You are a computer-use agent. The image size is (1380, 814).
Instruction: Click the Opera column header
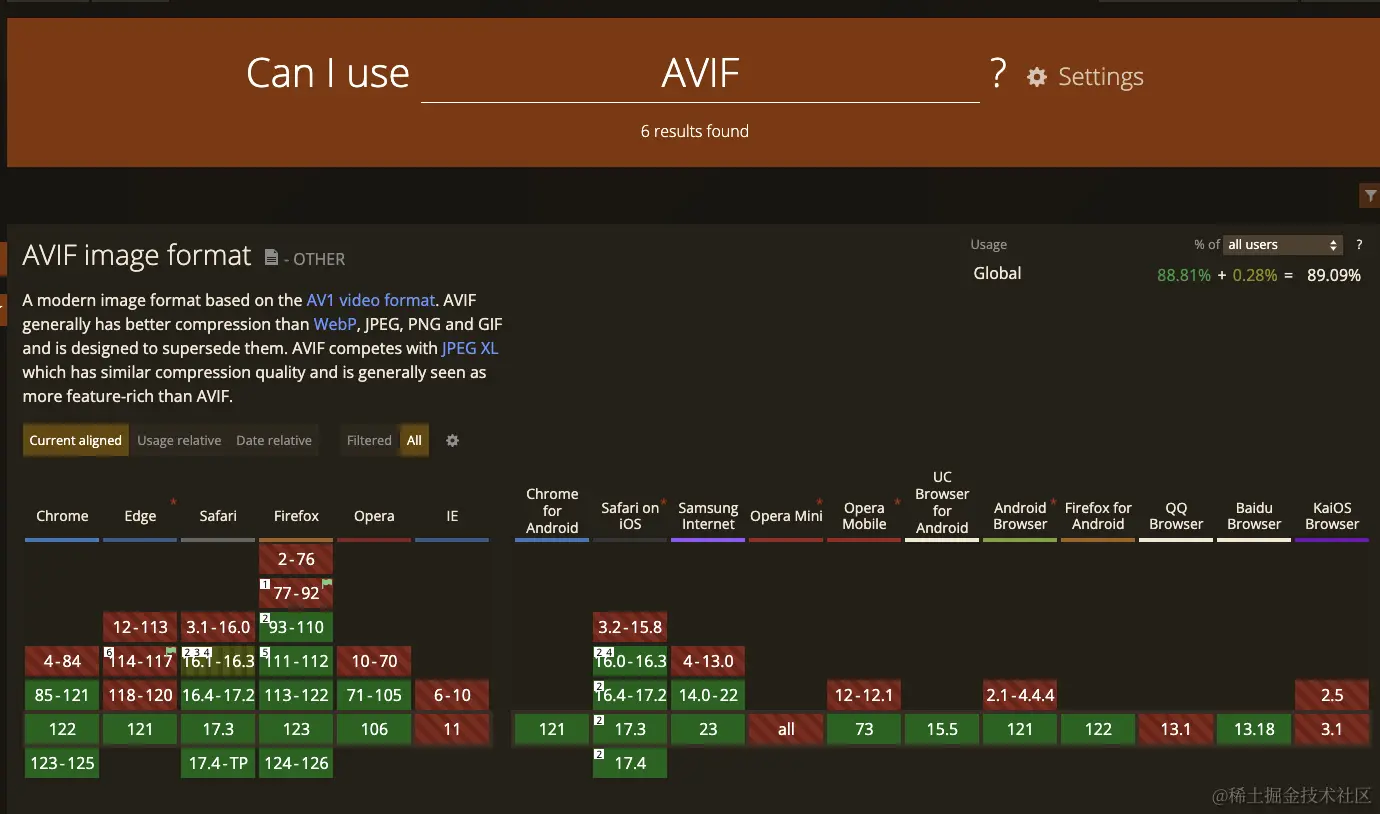click(374, 516)
